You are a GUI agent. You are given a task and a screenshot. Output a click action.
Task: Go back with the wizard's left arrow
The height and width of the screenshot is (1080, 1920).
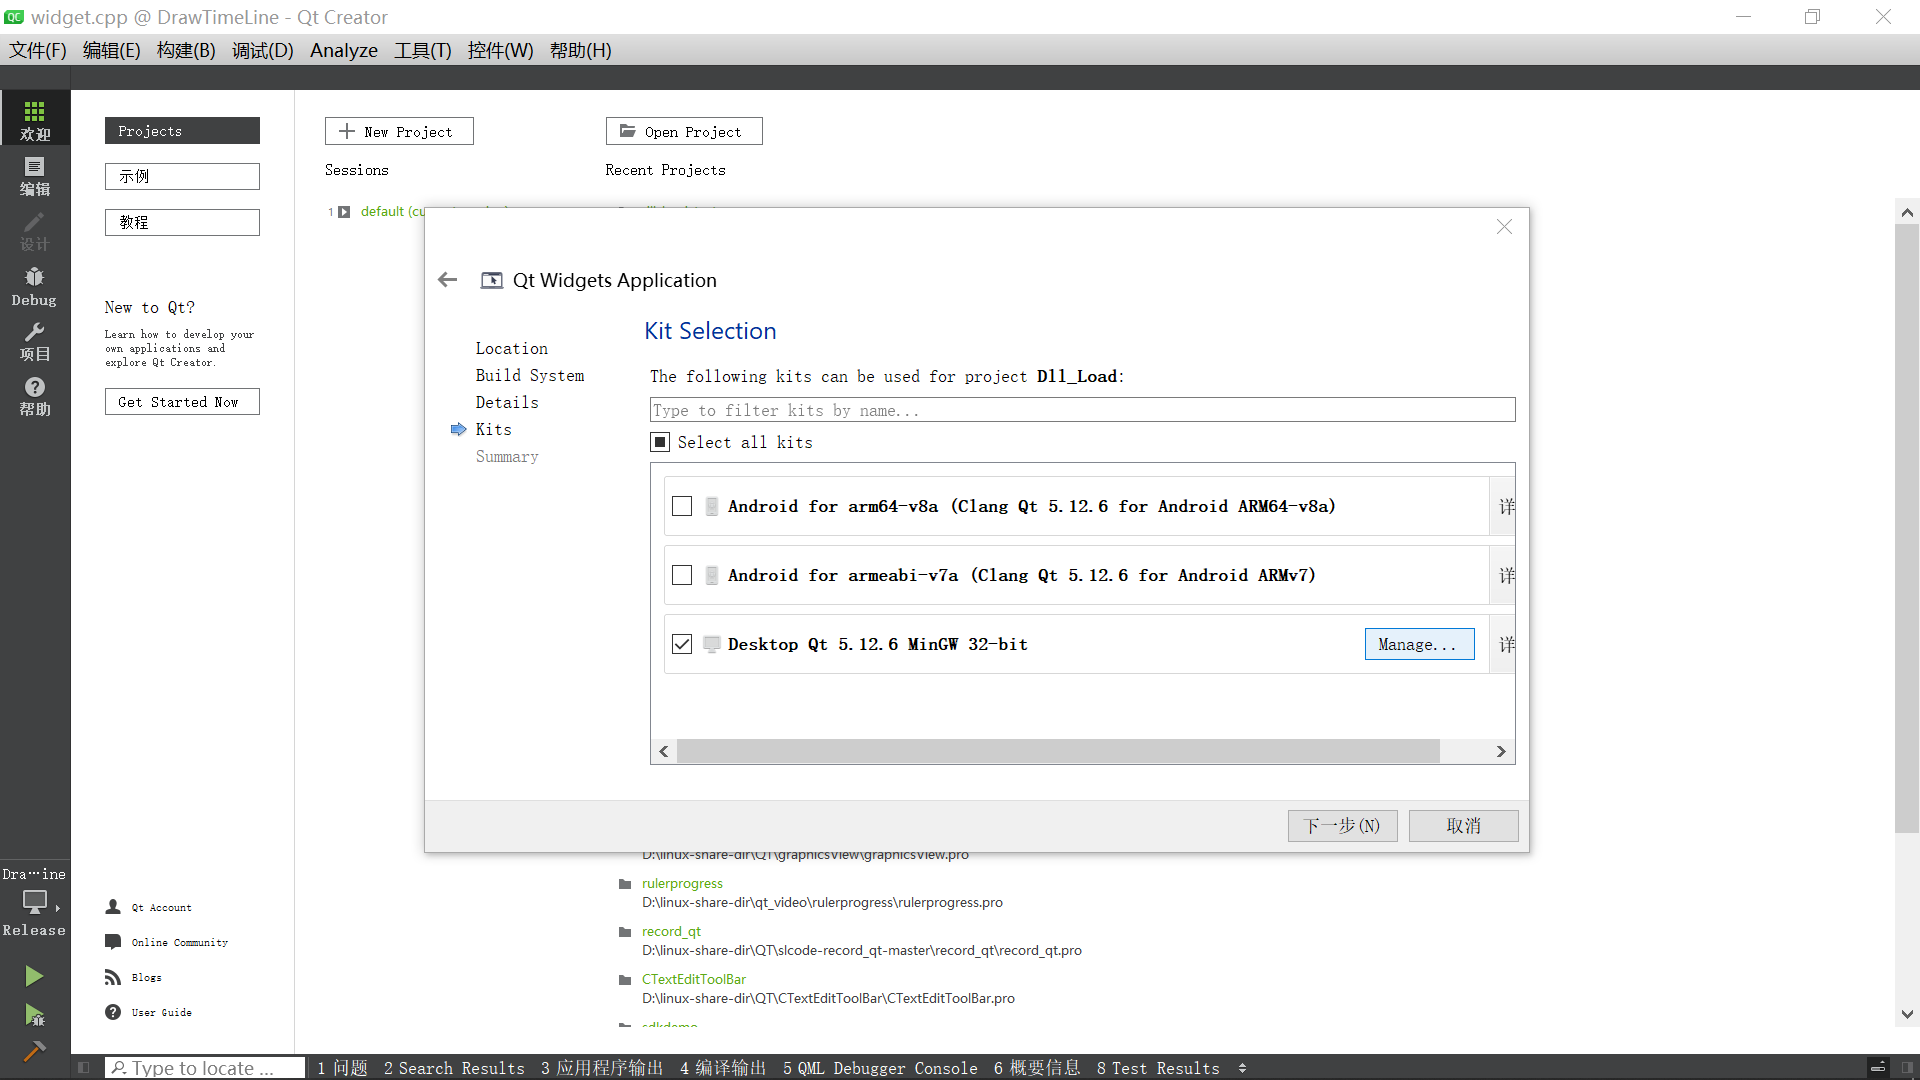448,280
